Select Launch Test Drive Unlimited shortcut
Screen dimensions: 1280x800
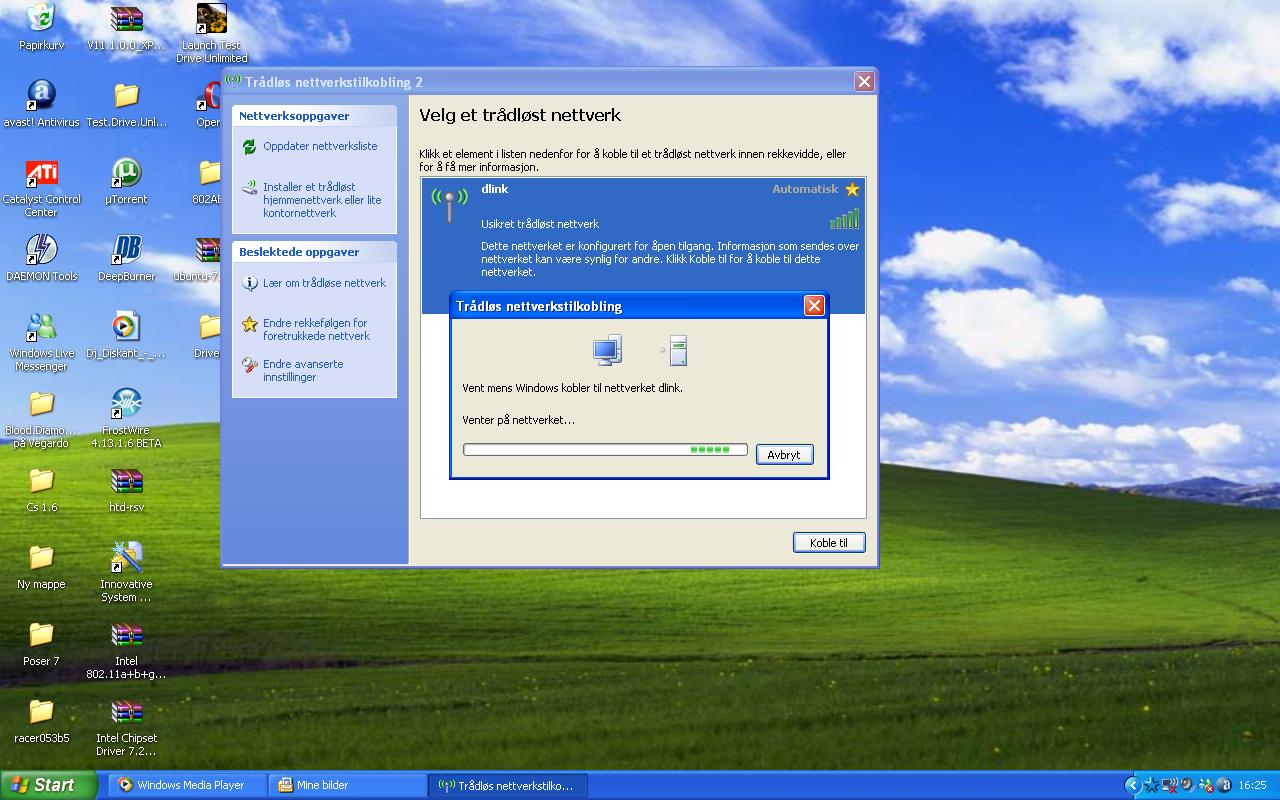click(211, 32)
